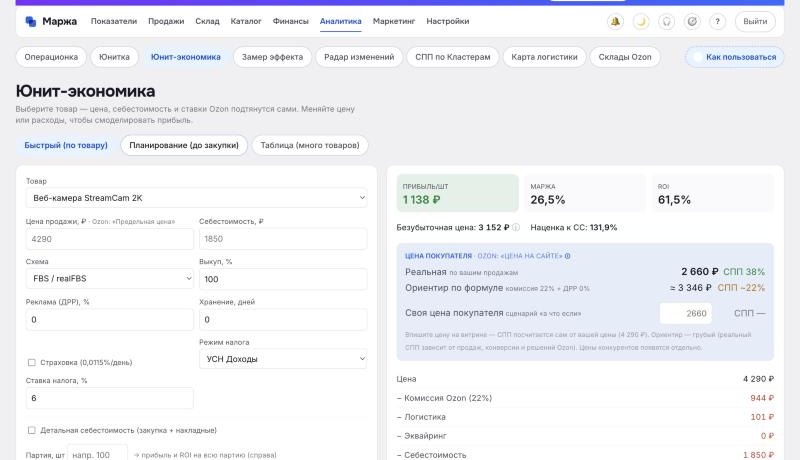Click the Ставка налога % field
Viewport: 800px width, 460px height.
coord(110,398)
